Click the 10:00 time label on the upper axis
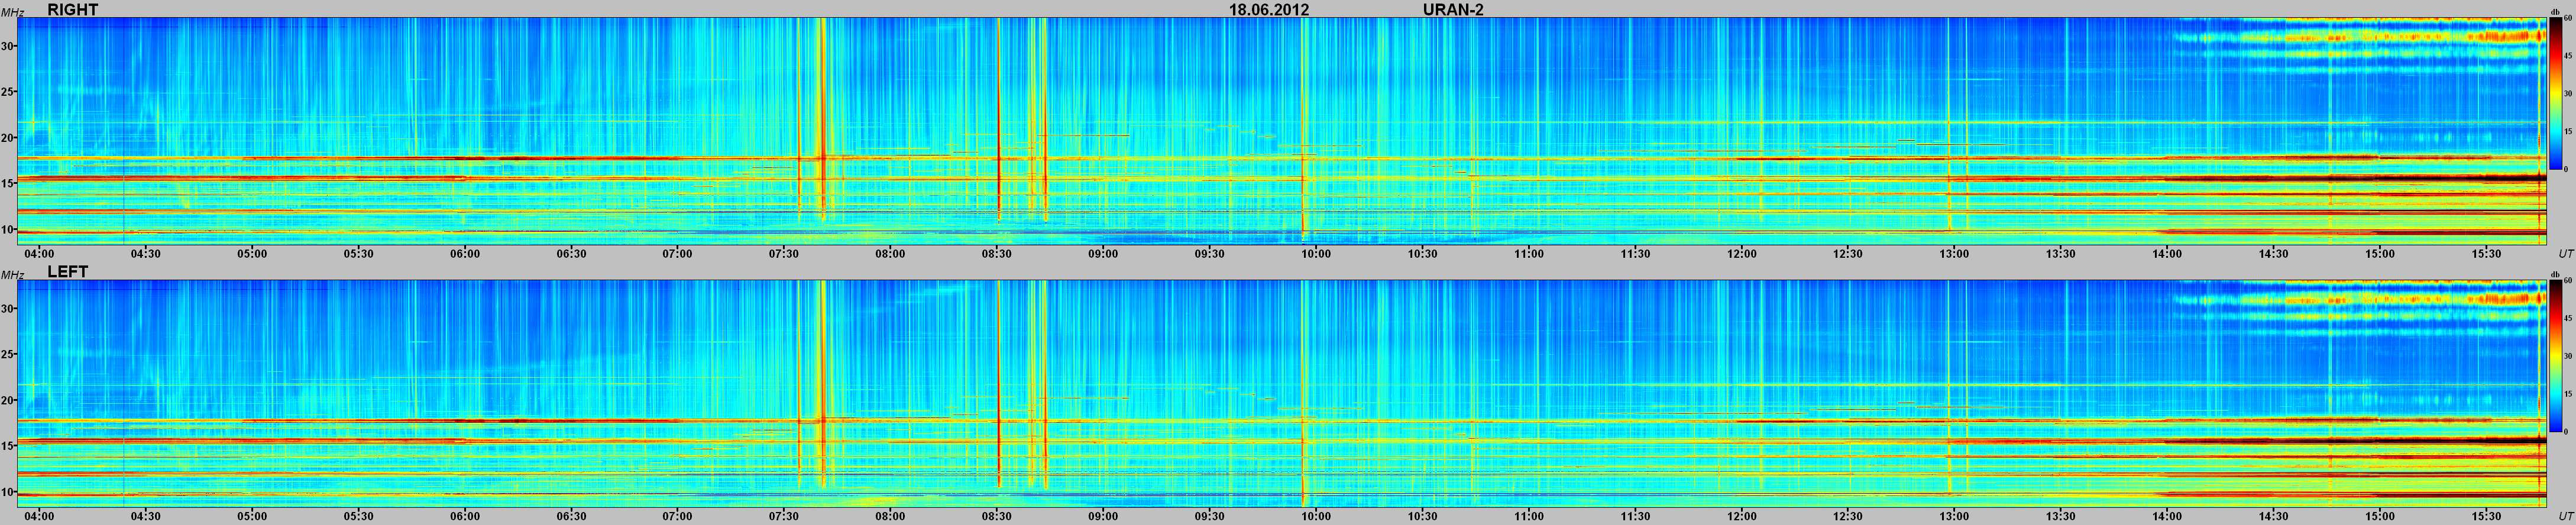The image size is (2576, 525). pos(1315,254)
